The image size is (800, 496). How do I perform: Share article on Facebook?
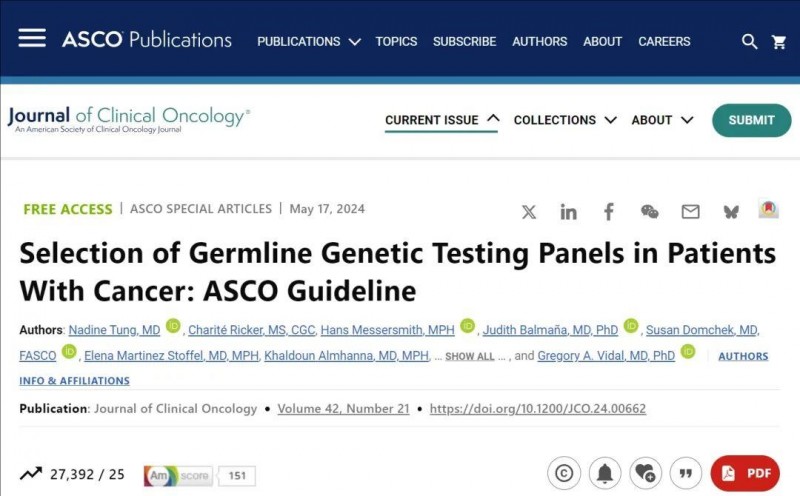[x=609, y=211]
